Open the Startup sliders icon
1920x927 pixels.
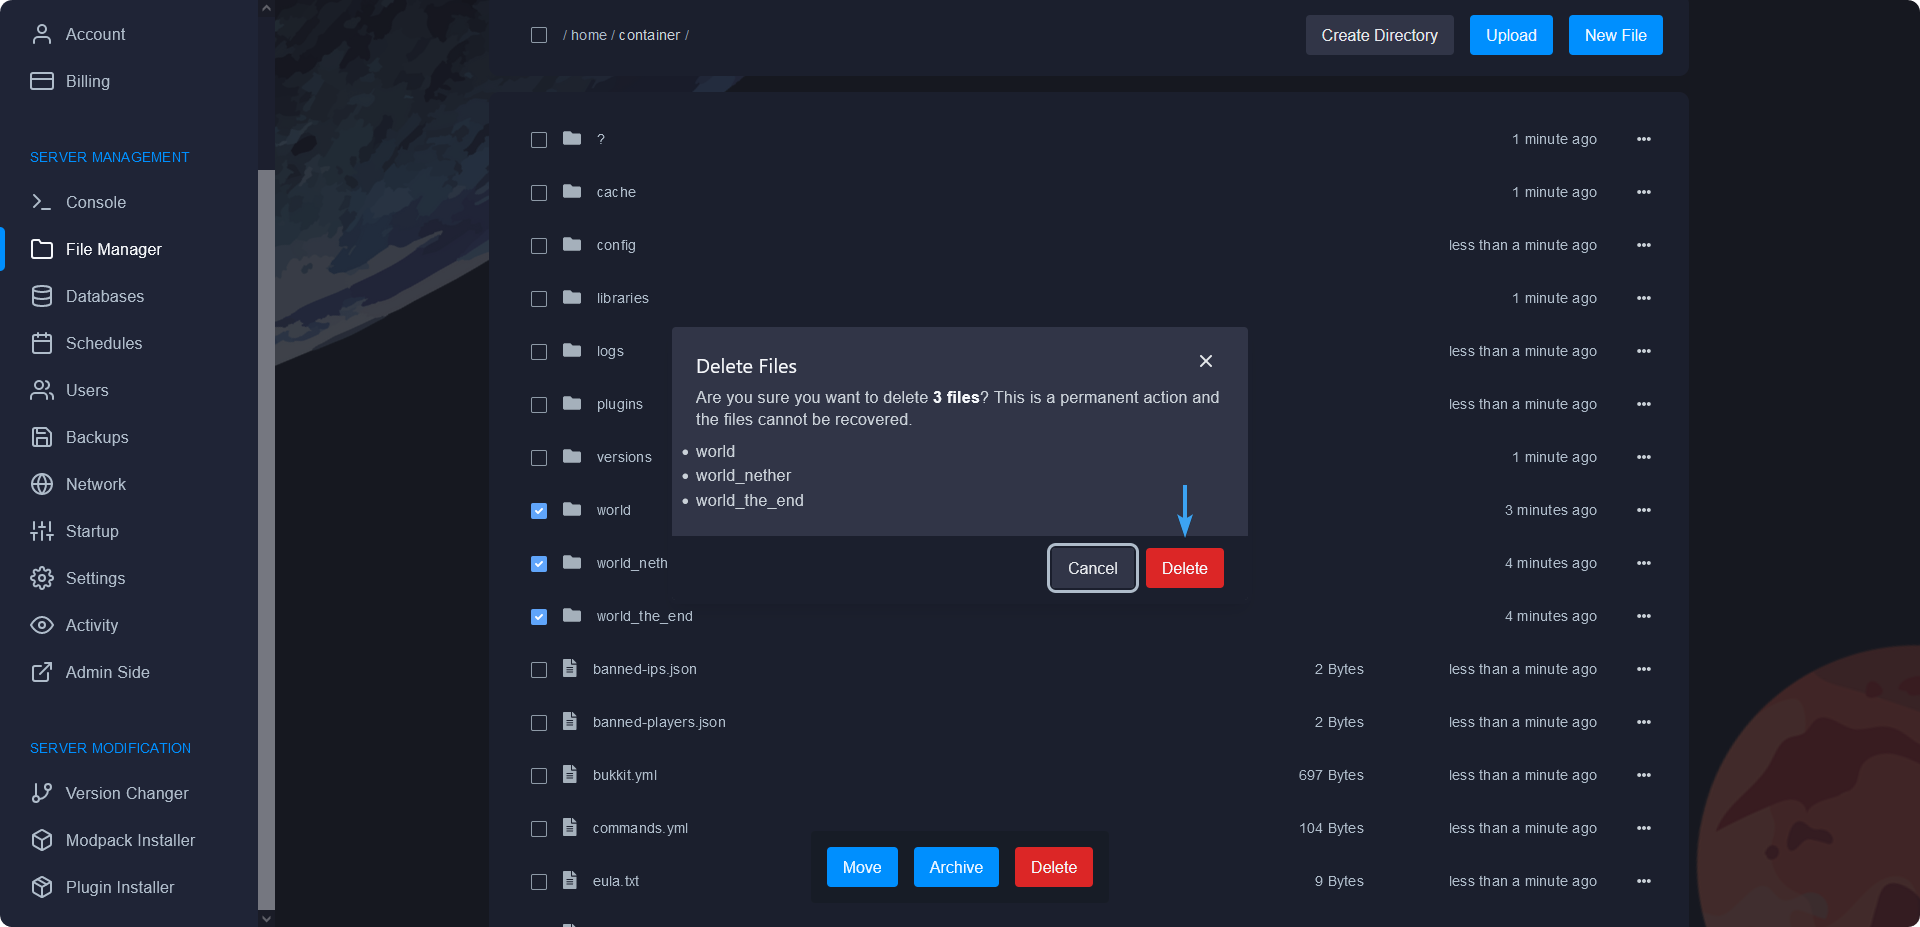coord(42,531)
